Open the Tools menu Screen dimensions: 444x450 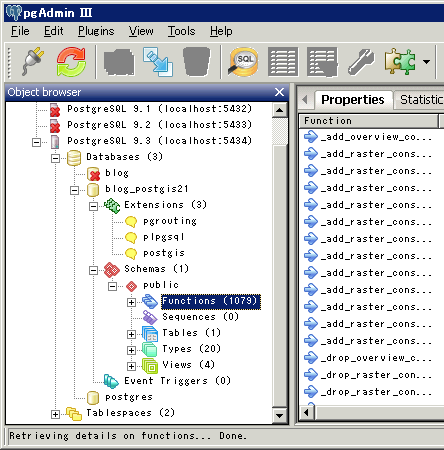[x=181, y=31]
